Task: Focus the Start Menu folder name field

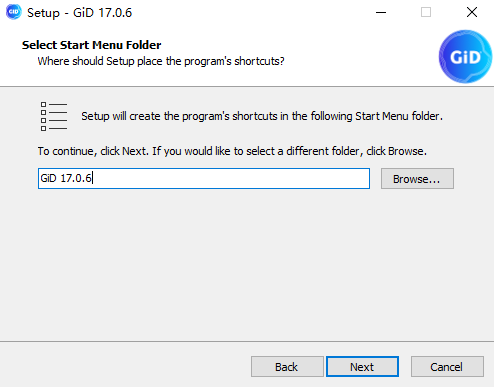Action: click(x=204, y=178)
